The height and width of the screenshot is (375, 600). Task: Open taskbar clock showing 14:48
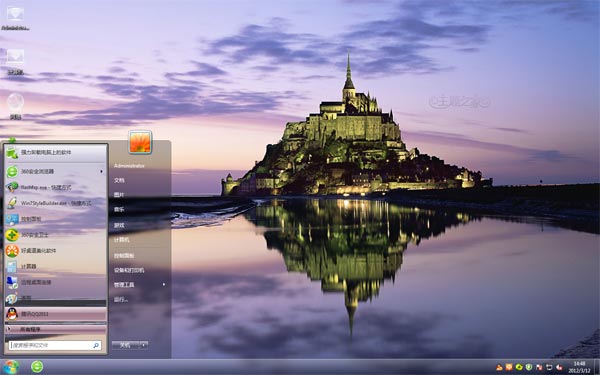click(x=579, y=367)
